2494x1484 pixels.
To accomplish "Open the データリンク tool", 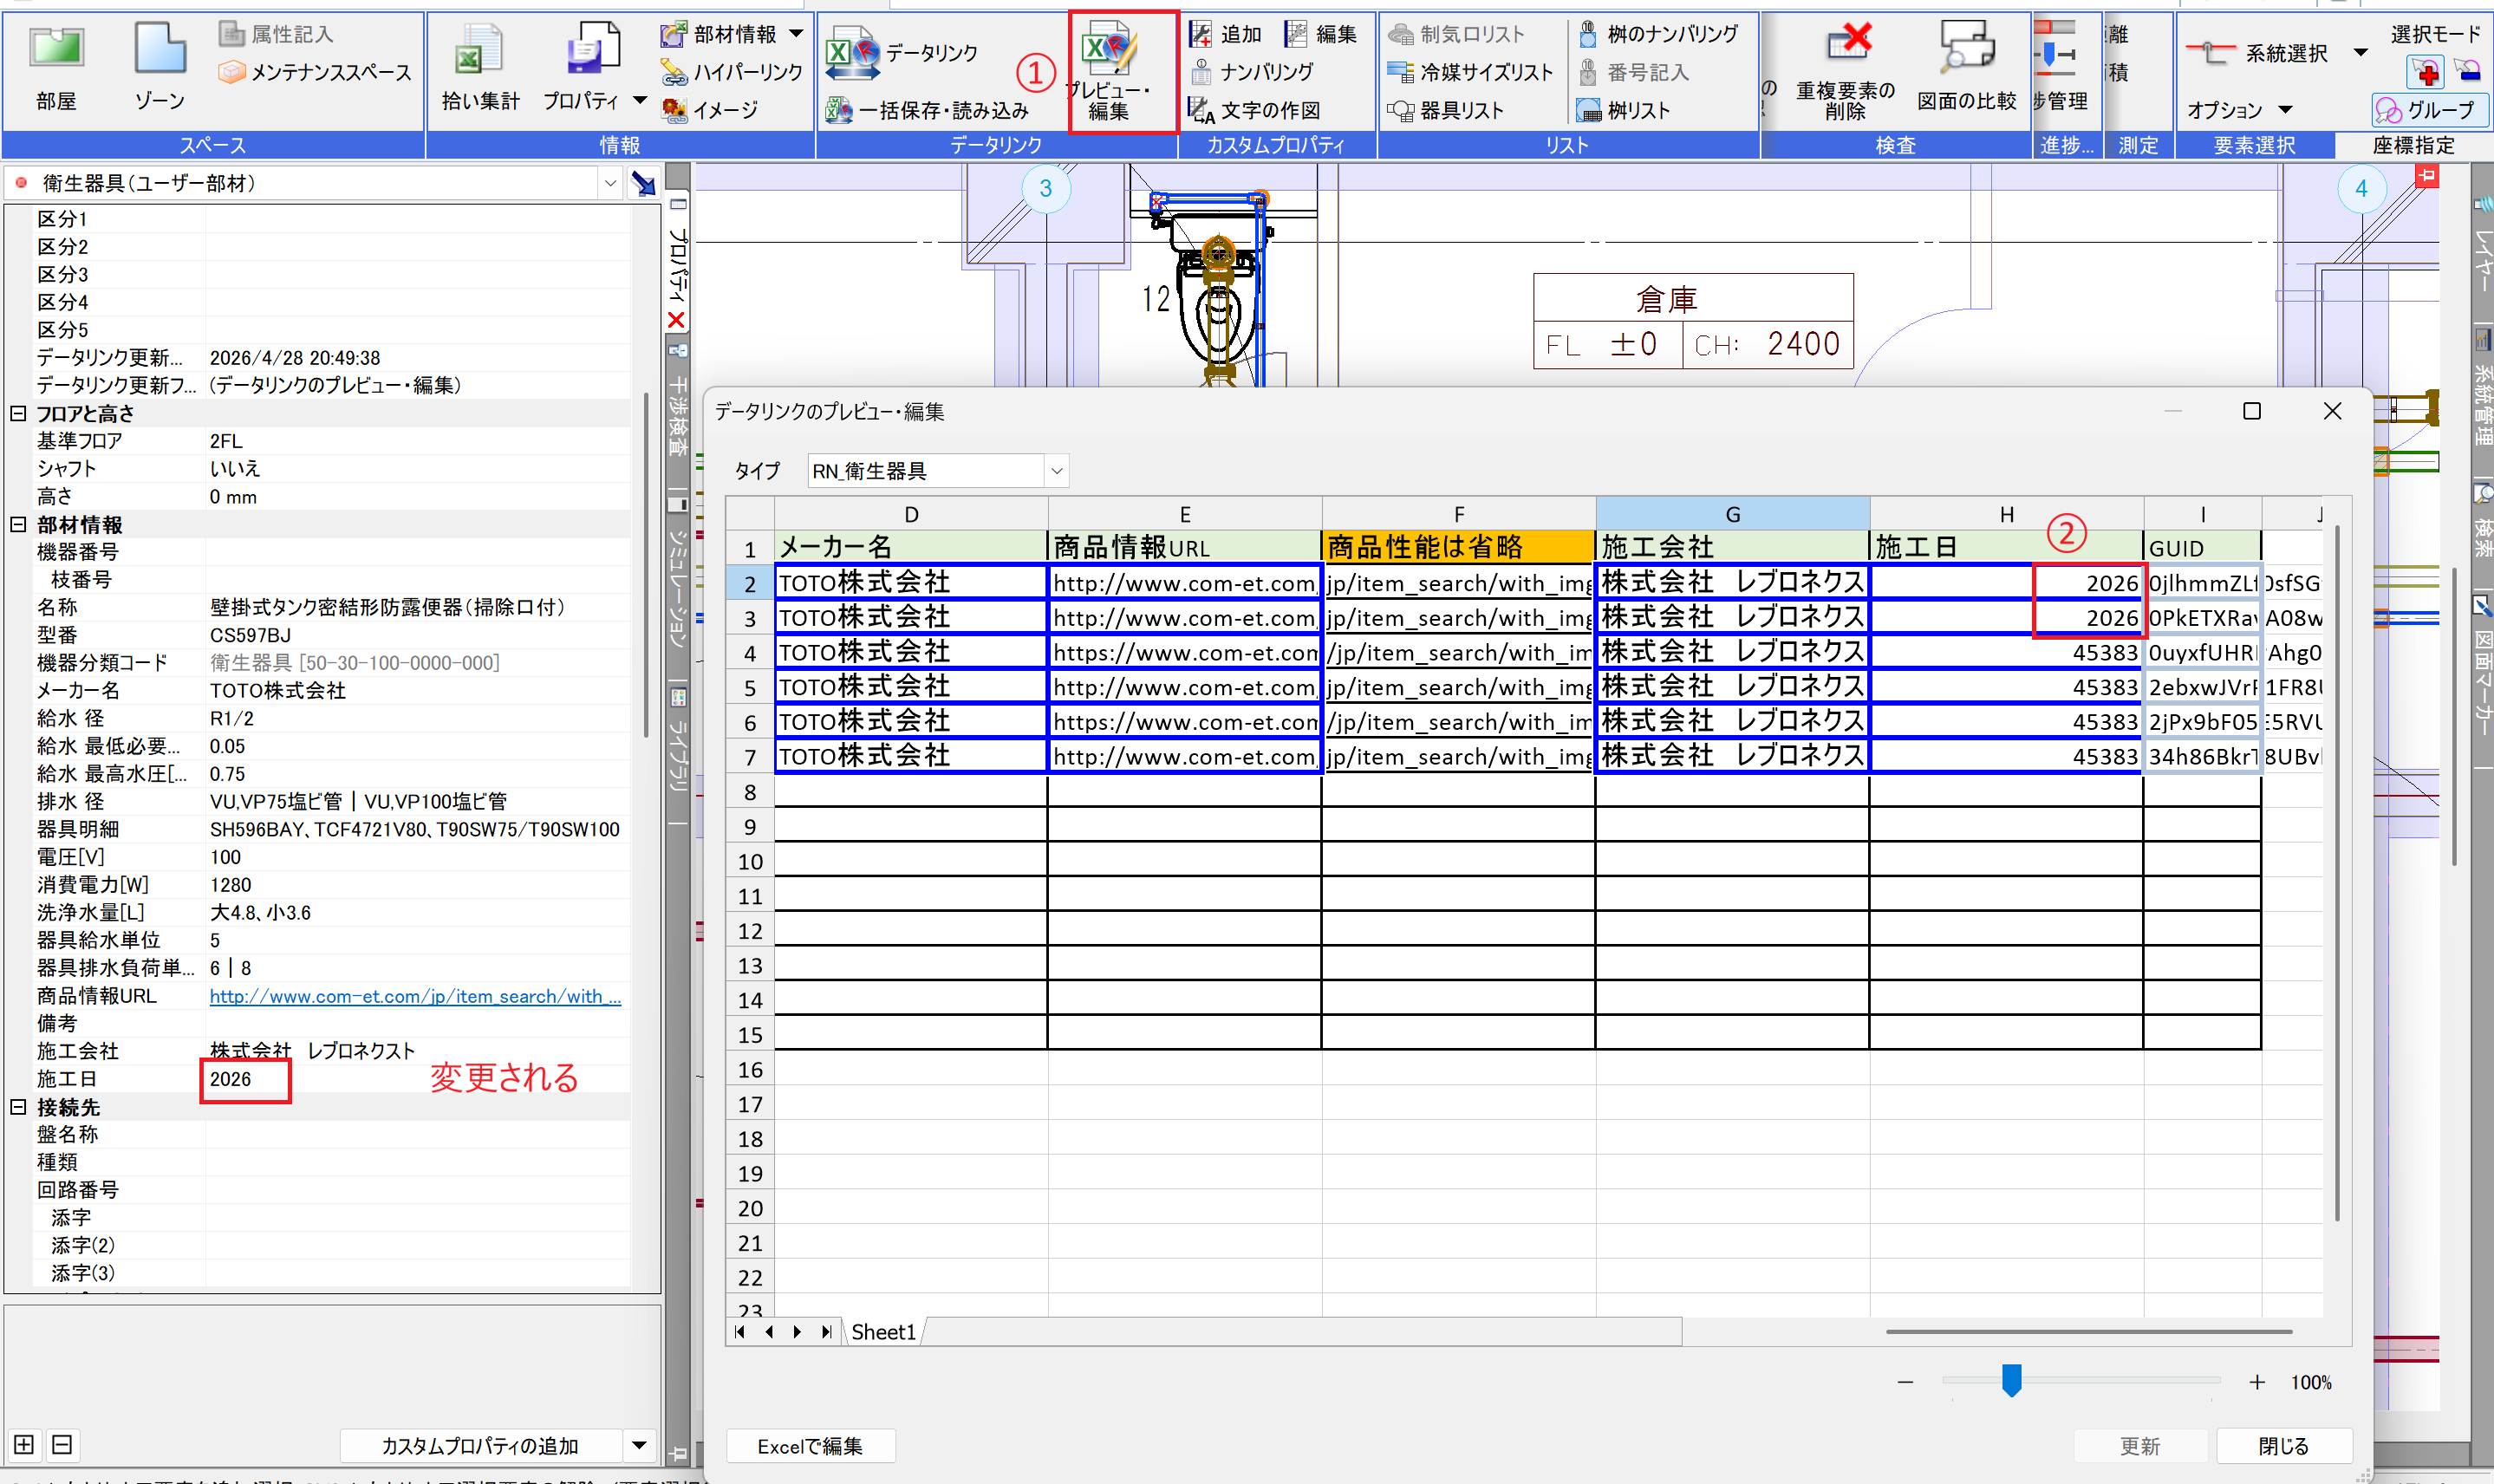I will [852, 52].
